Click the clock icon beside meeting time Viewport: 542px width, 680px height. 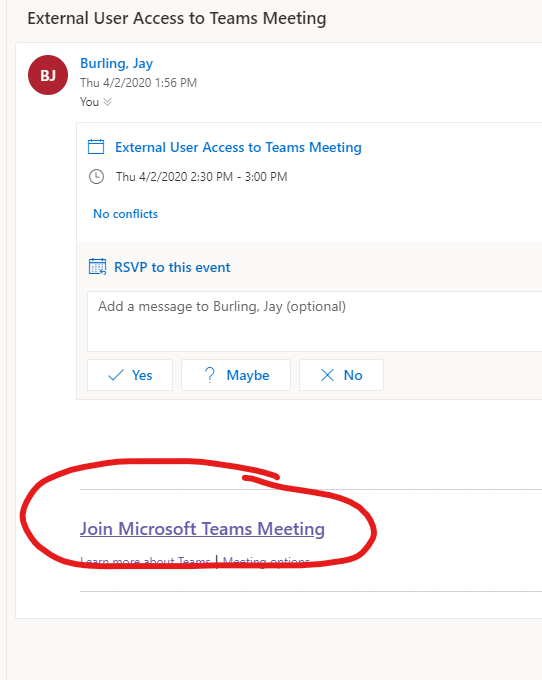pyautogui.click(x=96, y=177)
